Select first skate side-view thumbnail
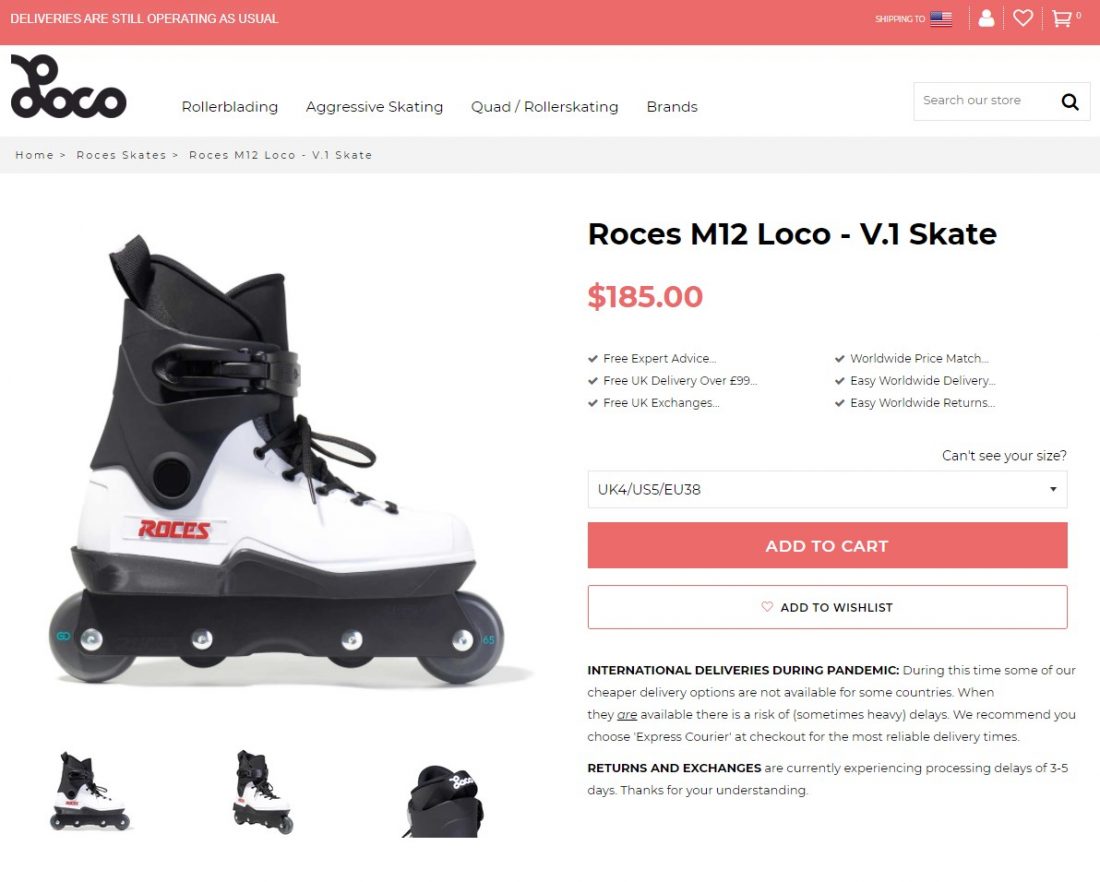The image size is (1100, 882). pos(90,792)
